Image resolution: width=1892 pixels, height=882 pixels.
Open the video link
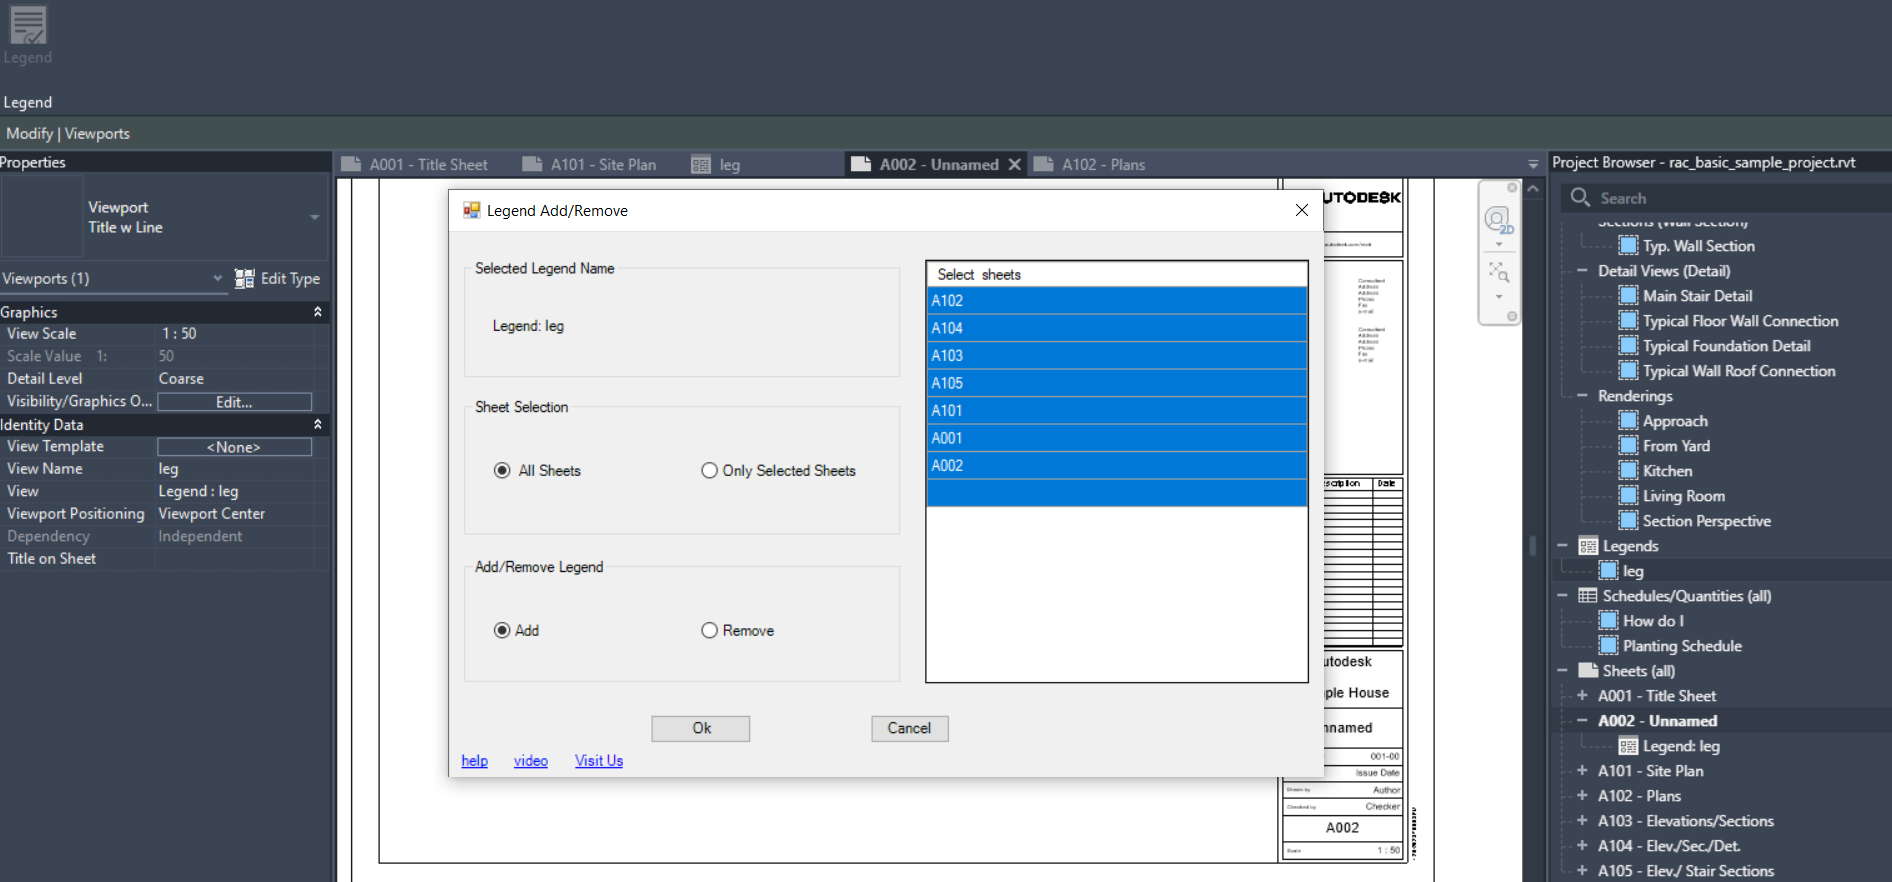pyautogui.click(x=530, y=761)
